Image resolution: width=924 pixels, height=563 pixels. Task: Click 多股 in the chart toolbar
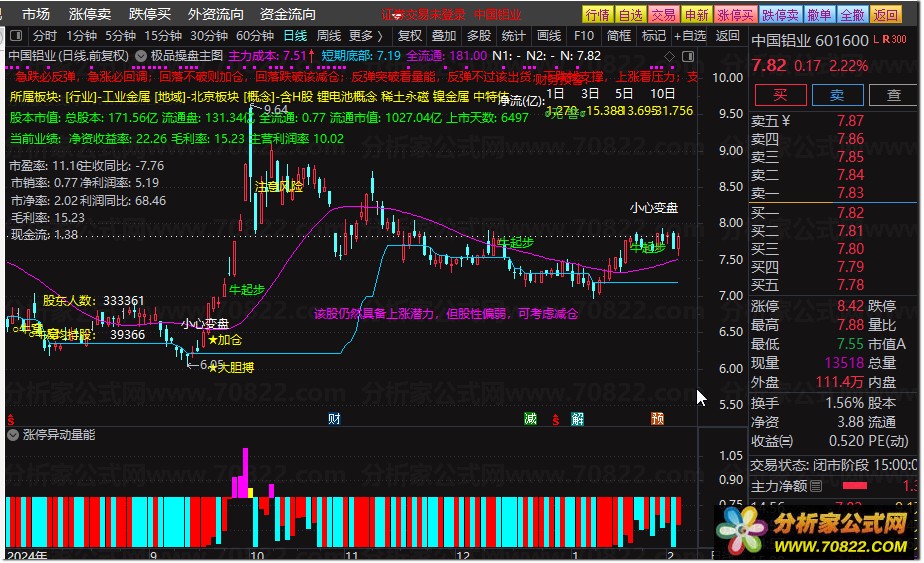478,36
